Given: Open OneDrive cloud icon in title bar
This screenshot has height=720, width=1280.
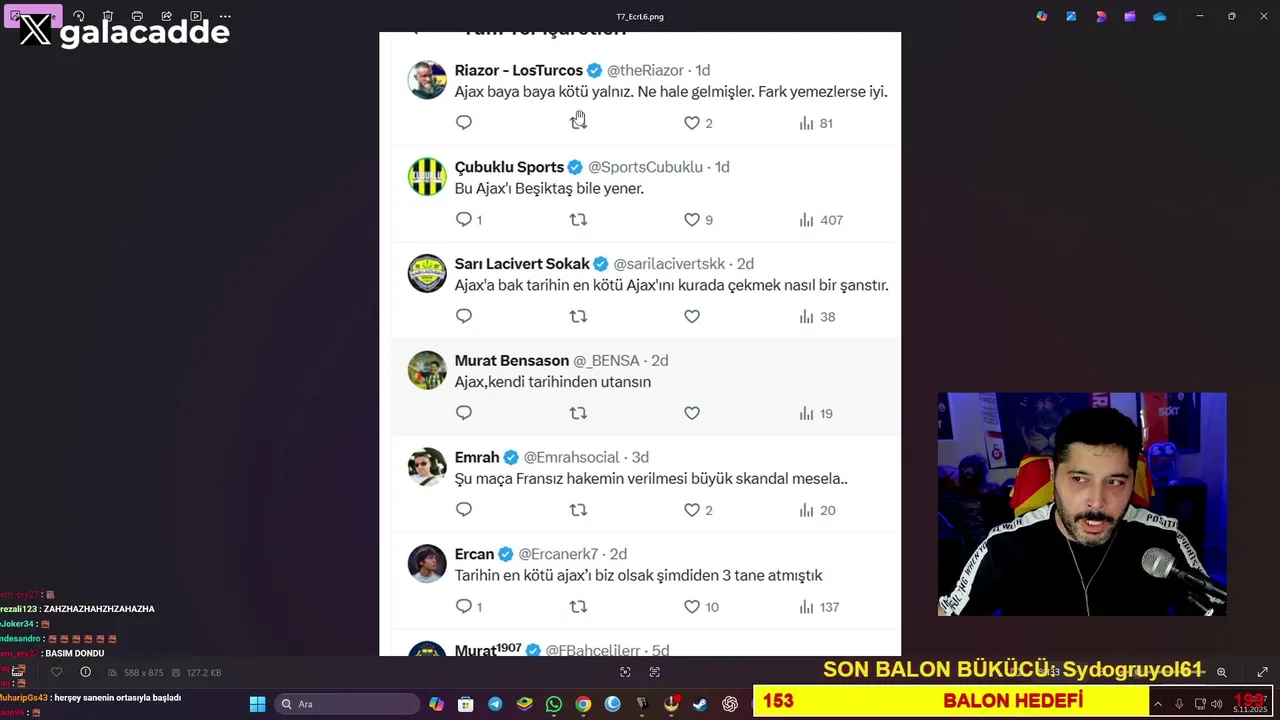Looking at the screenshot, I should 1159,16.
